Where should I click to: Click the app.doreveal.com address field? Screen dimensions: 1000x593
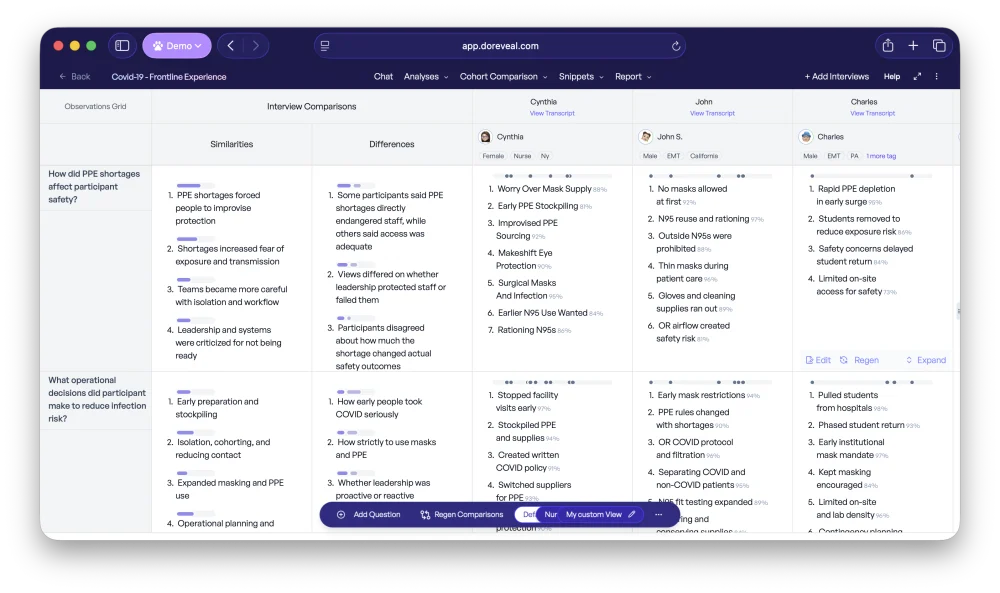(x=500, y=46)
